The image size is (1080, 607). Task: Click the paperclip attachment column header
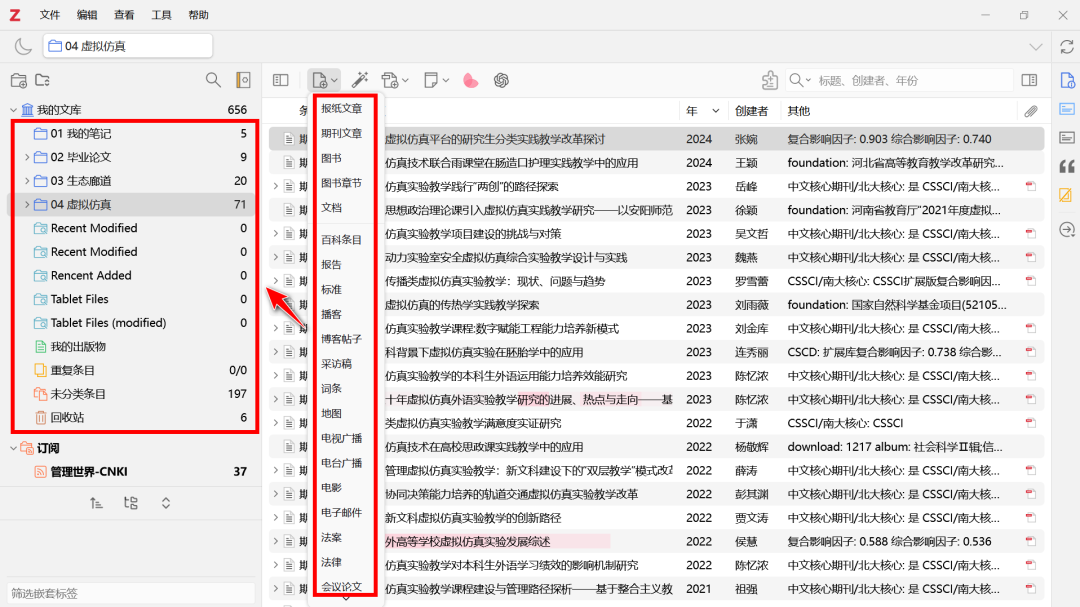pos(1030,111)
